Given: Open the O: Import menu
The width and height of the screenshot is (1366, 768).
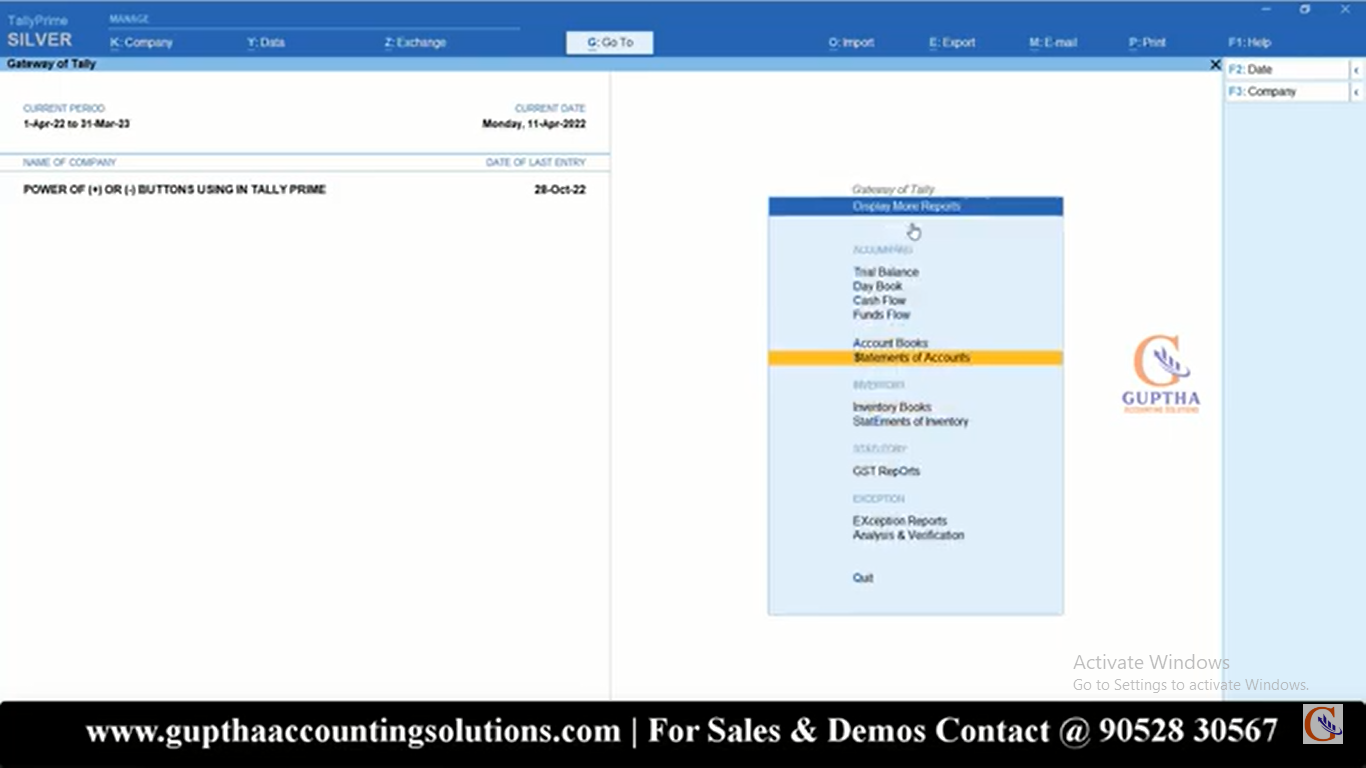Looking at the screenshot, I should pos(851,43).
